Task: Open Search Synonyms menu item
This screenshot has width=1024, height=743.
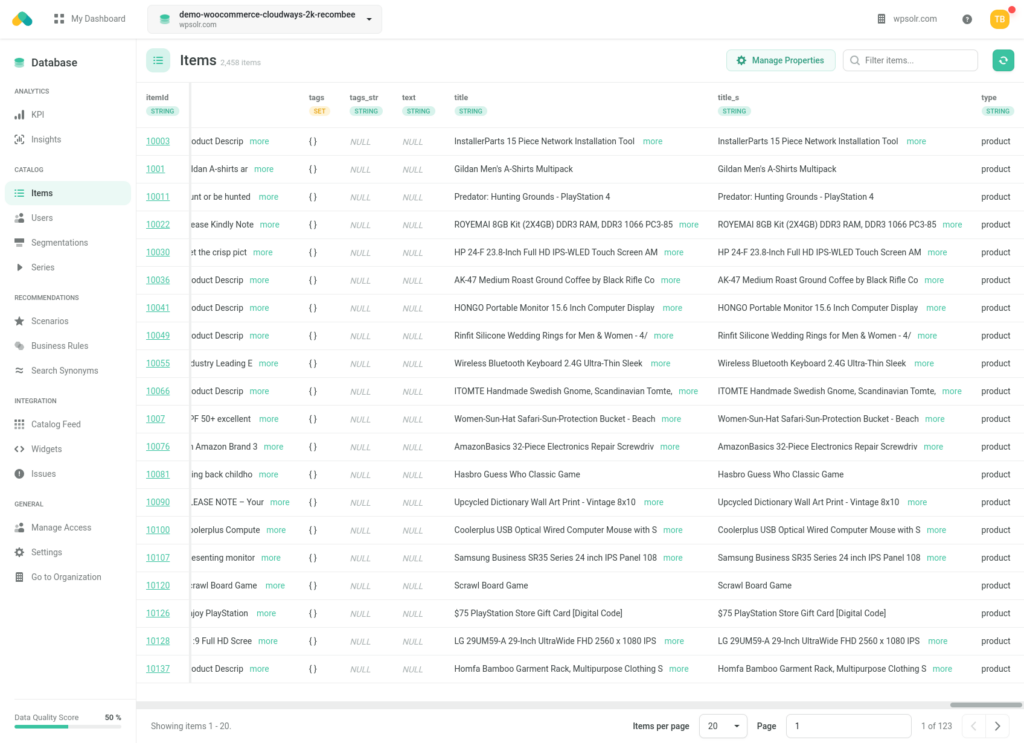Action: pos(68,371)
